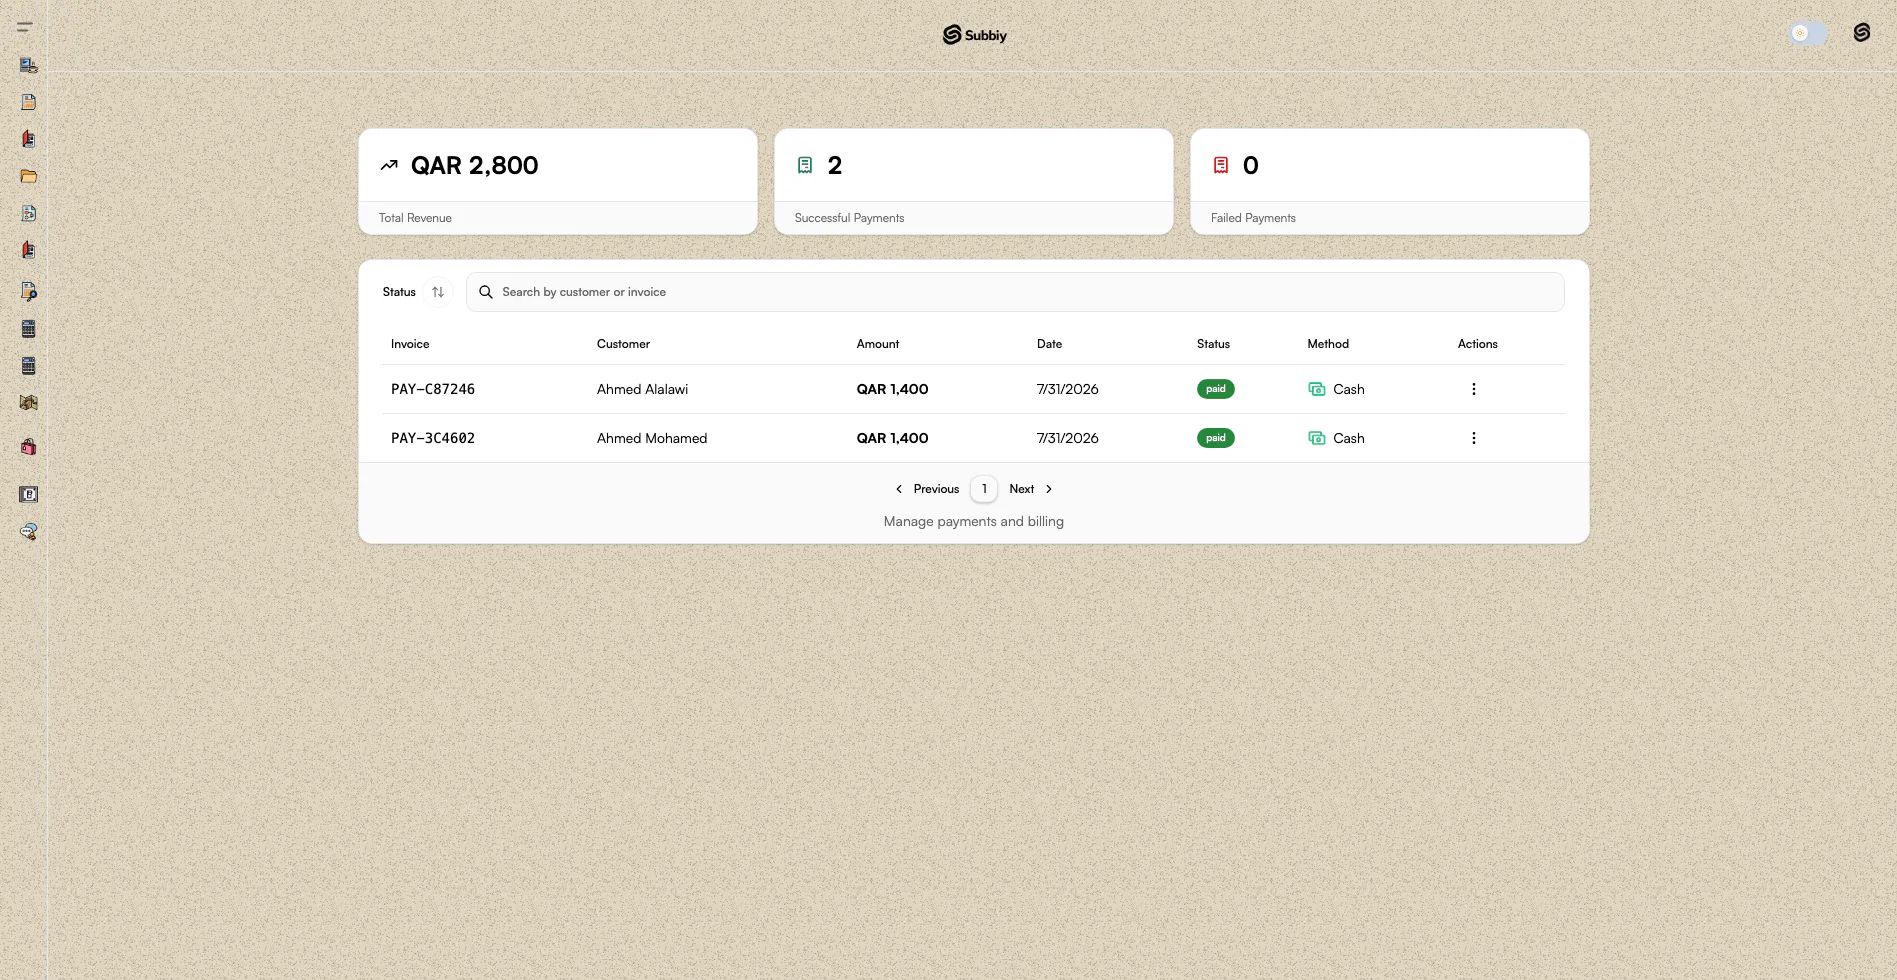
Task: Click Manage payments and billing caption
Action: [974, 521]
